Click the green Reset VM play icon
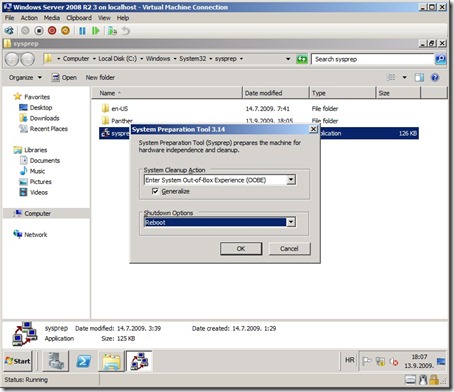 pos(96,31)
